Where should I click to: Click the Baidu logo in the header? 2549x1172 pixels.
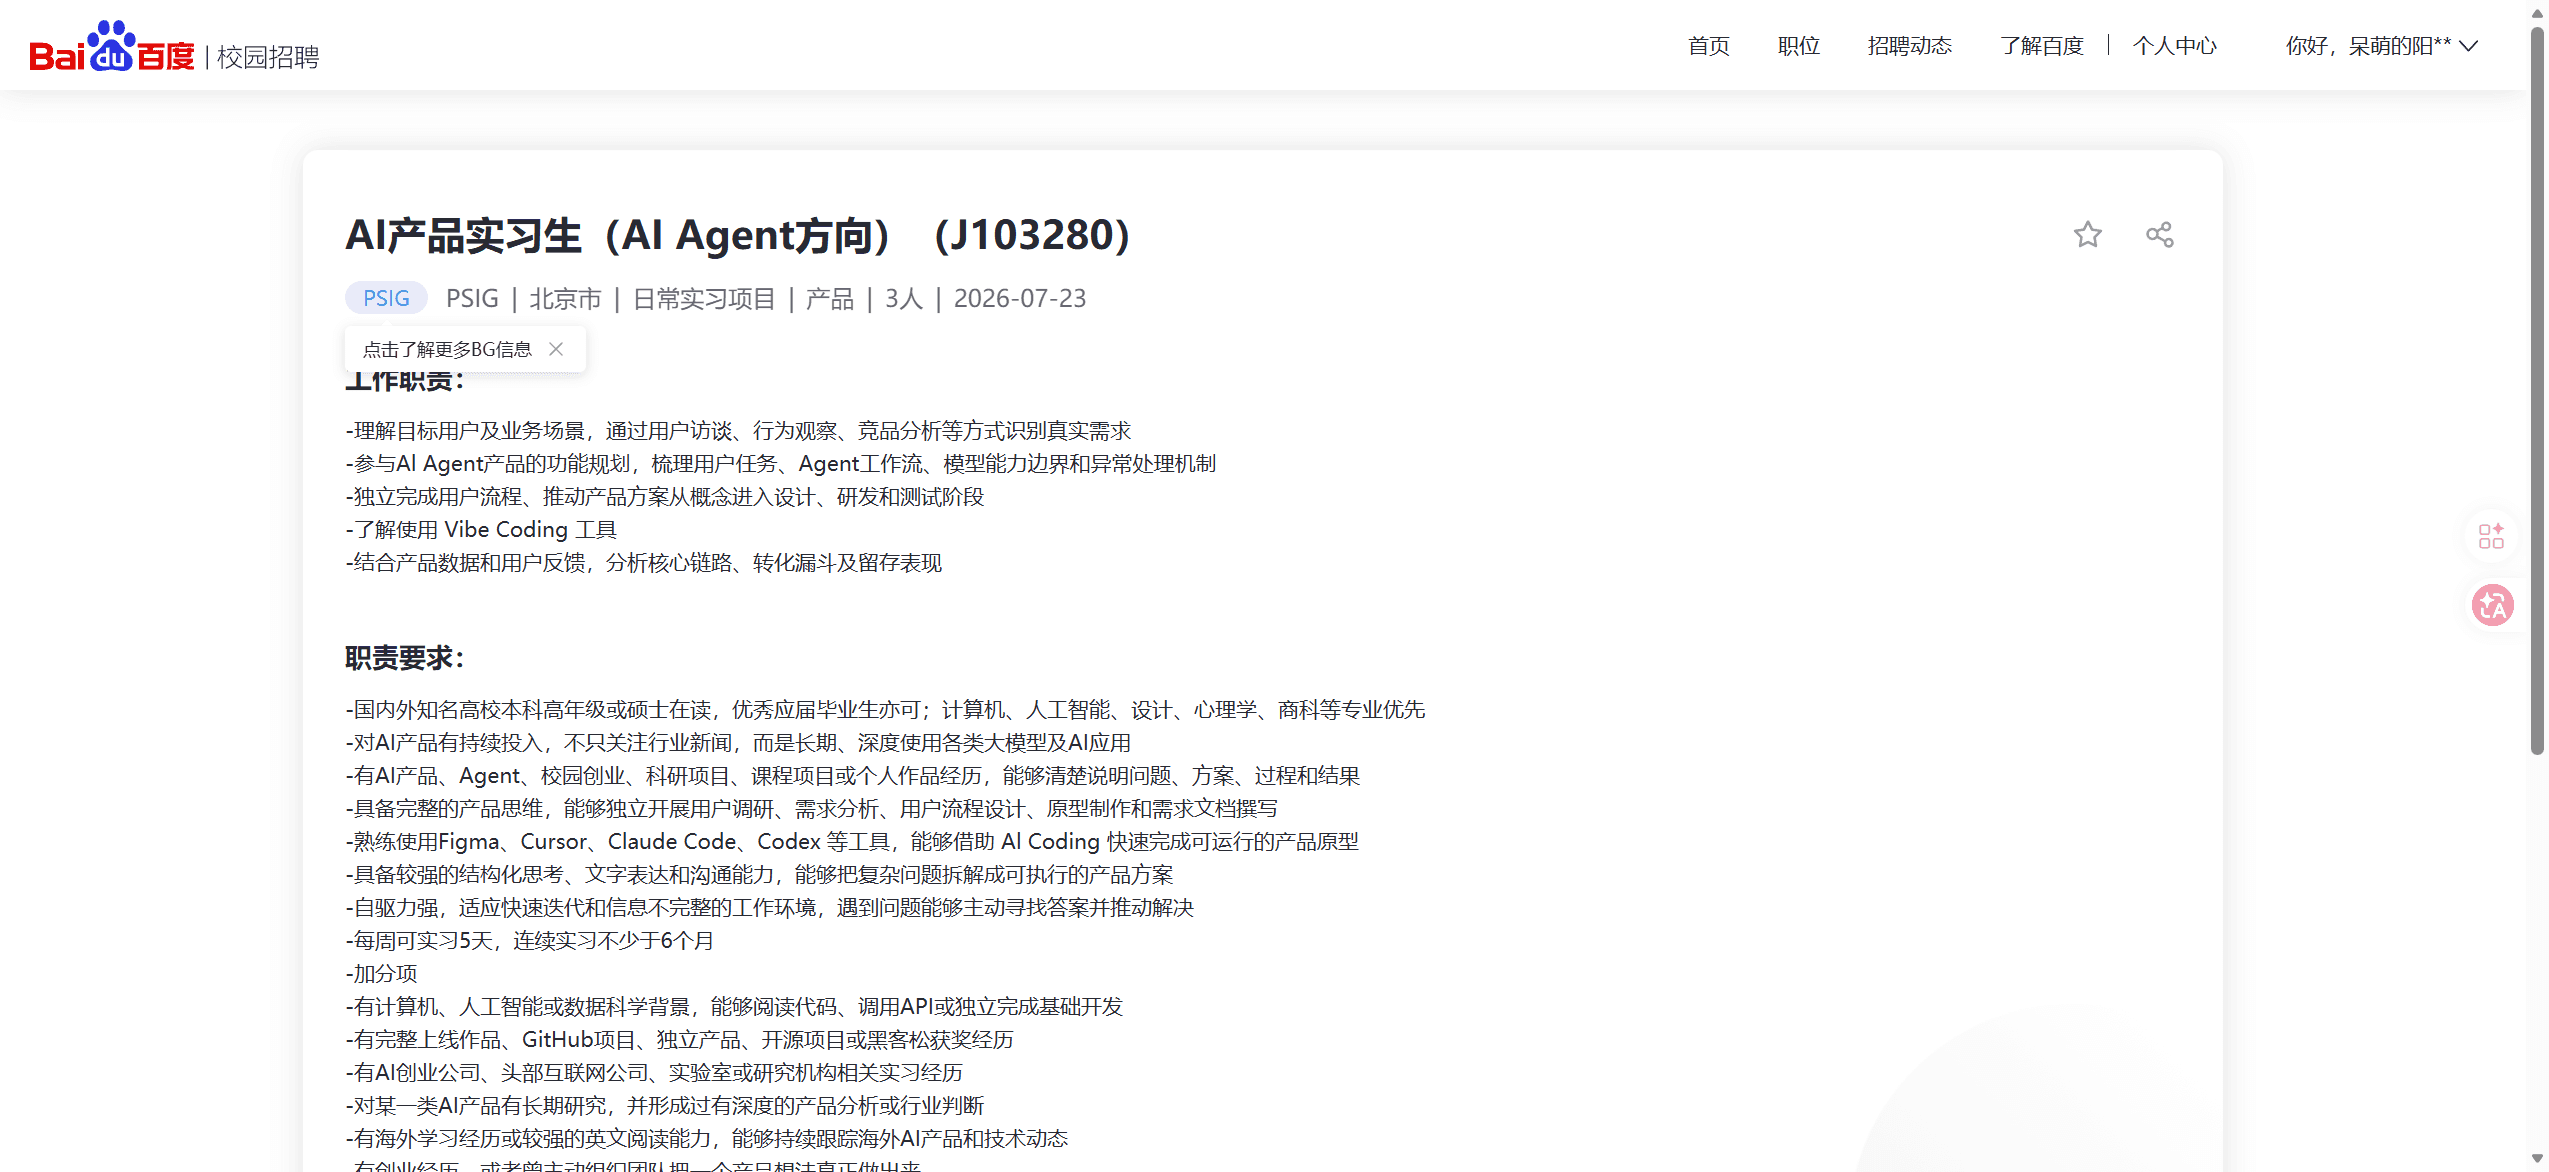tap(112, 46)
